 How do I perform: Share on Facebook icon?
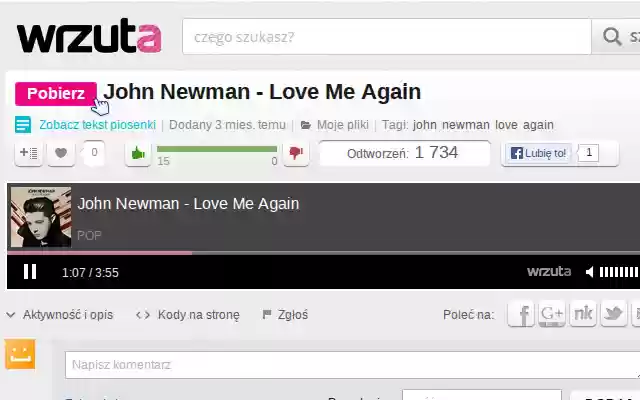[521, 314]
